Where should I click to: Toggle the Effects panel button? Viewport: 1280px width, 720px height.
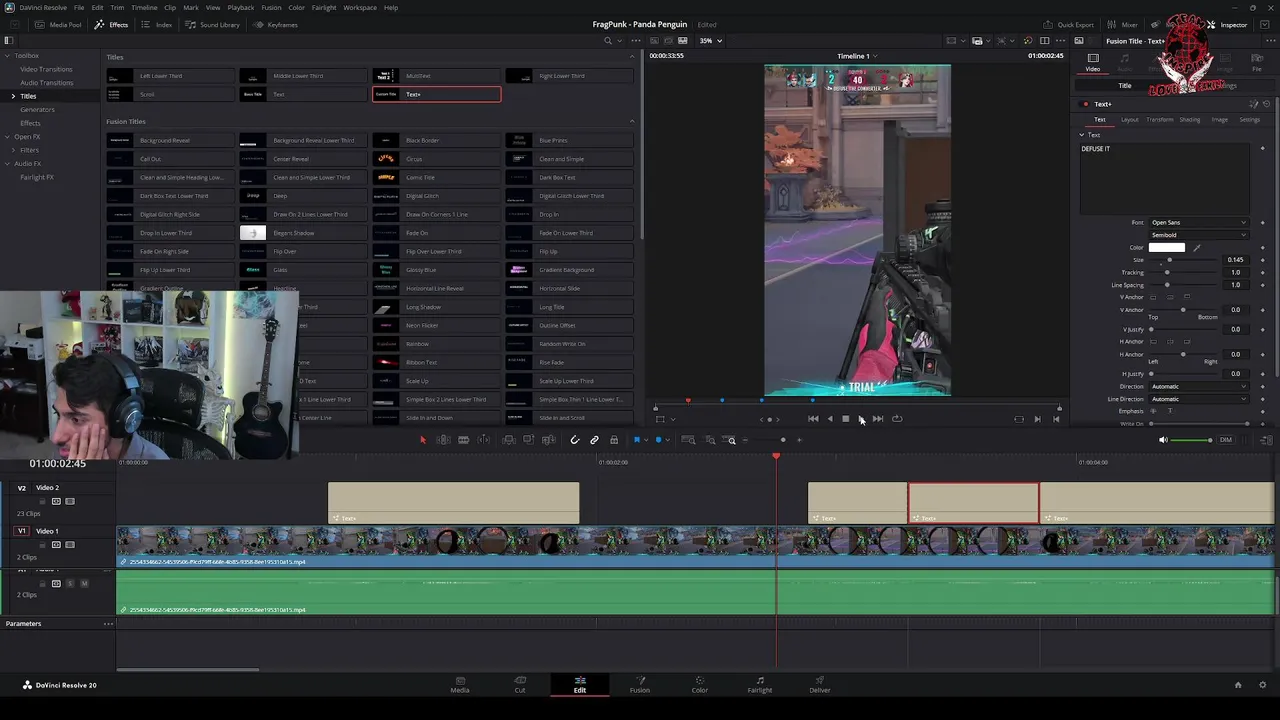coord(112,25)
